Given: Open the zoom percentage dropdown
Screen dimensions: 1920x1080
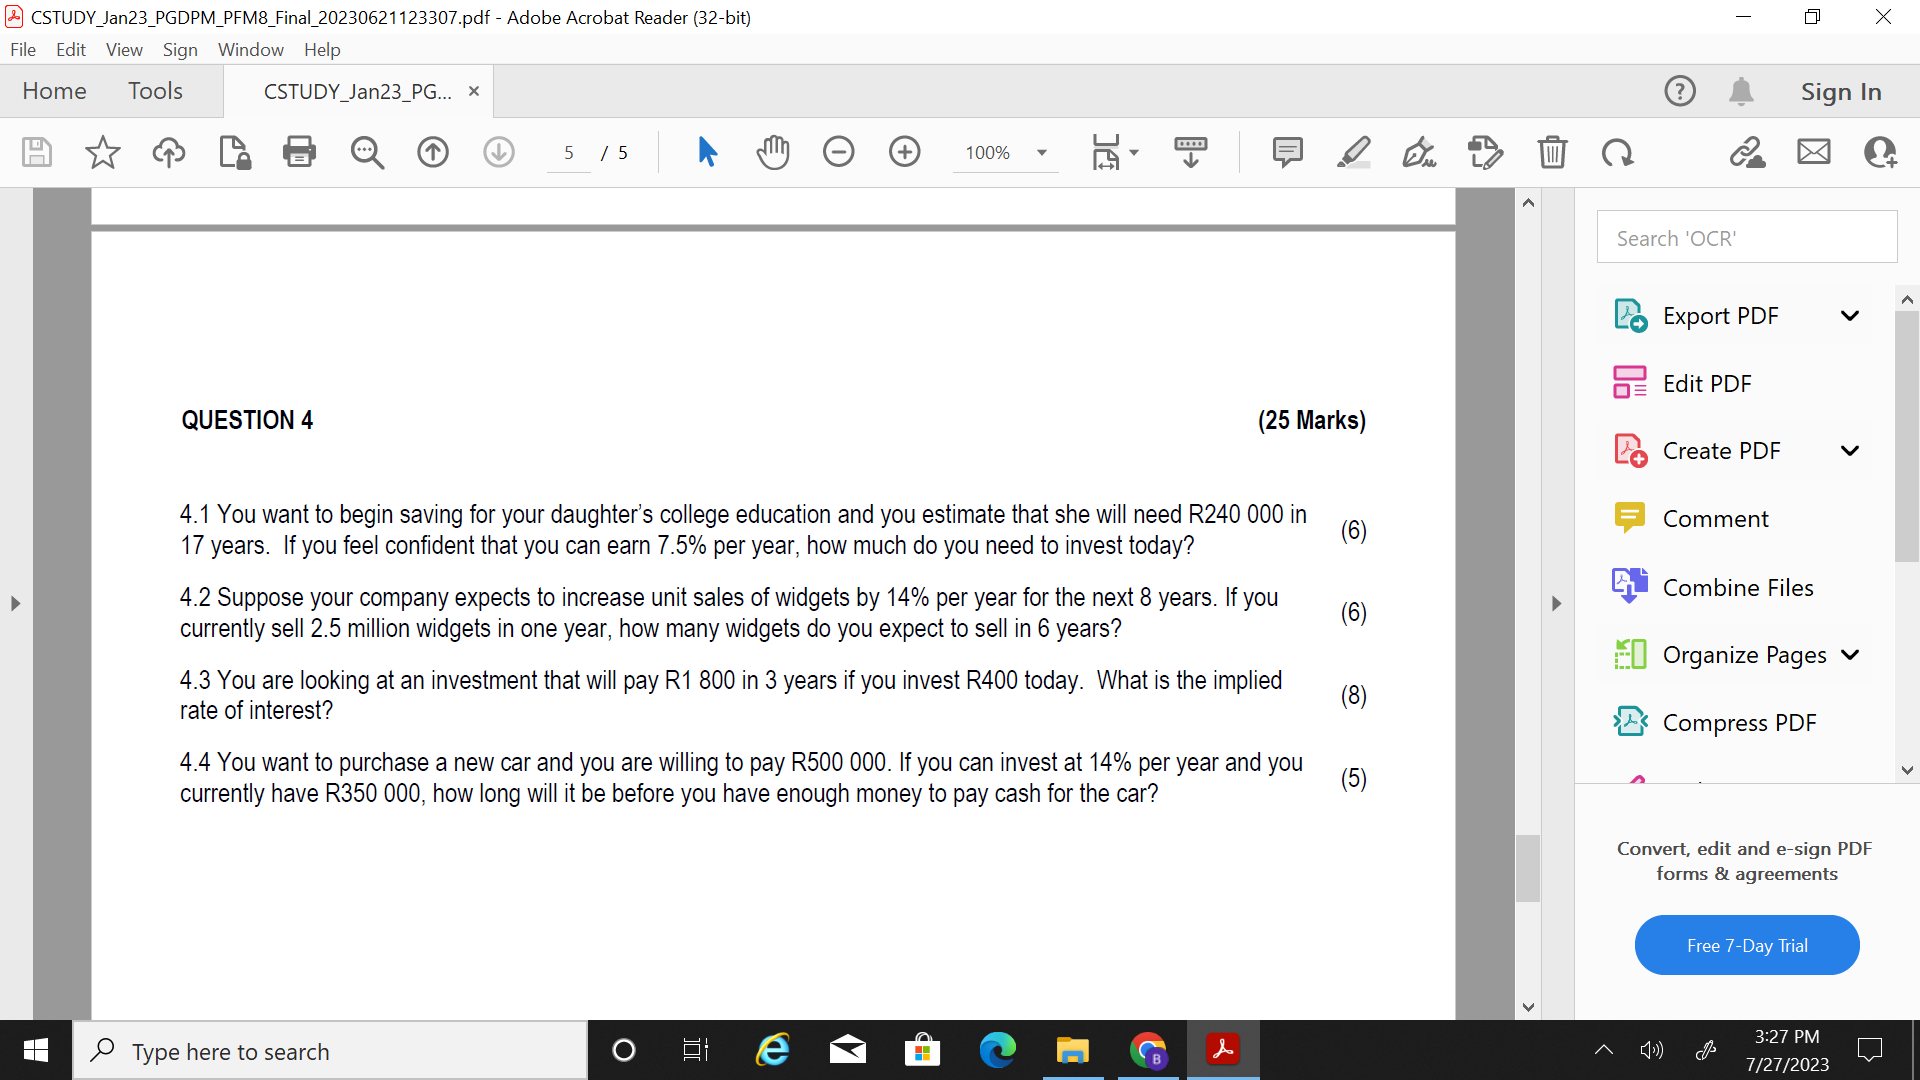Looking at the screenshot, I should (1041, 152).
